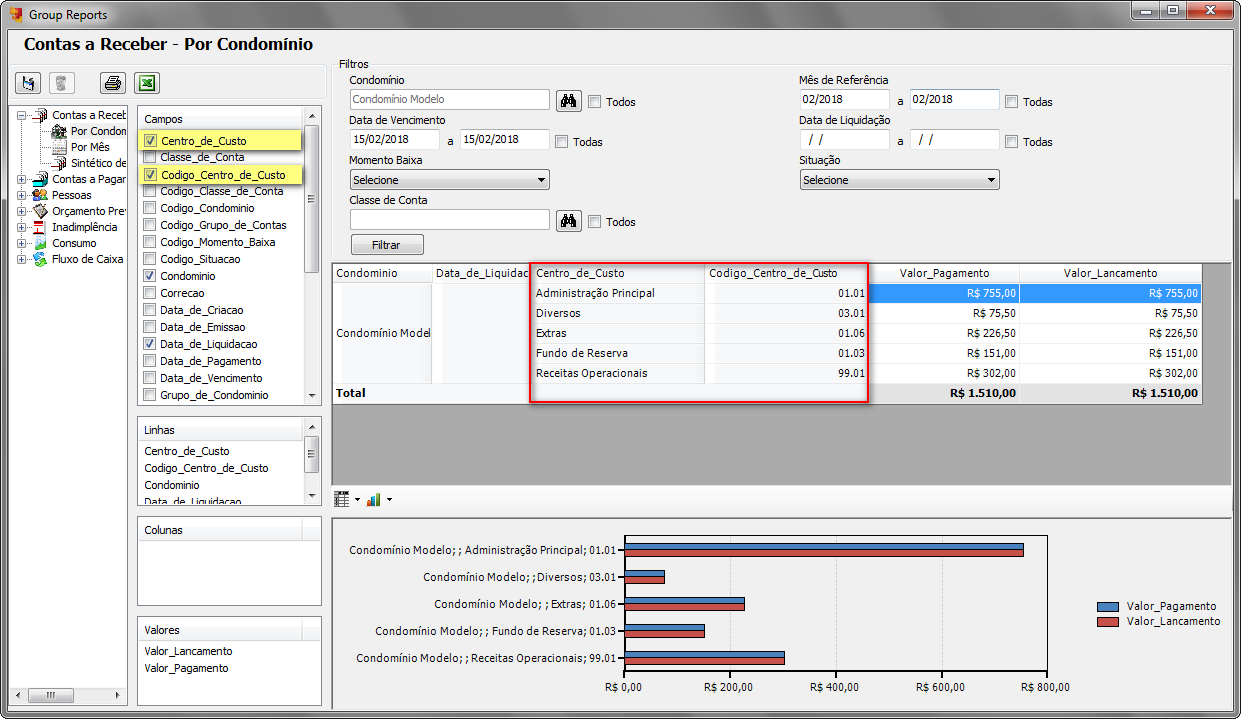Collapse the Contas a Receber tree node
Viewport: 1241px width, 719px height.
coord(22,115)
